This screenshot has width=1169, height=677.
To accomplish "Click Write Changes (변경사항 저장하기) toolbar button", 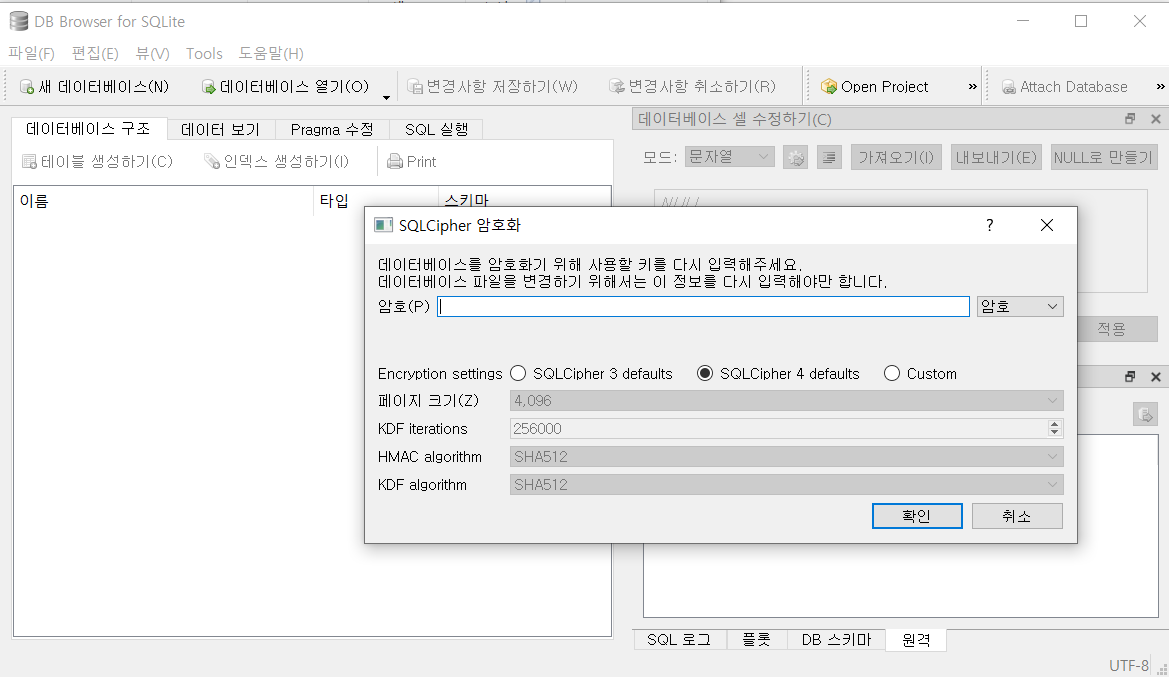I will (492, 86).
